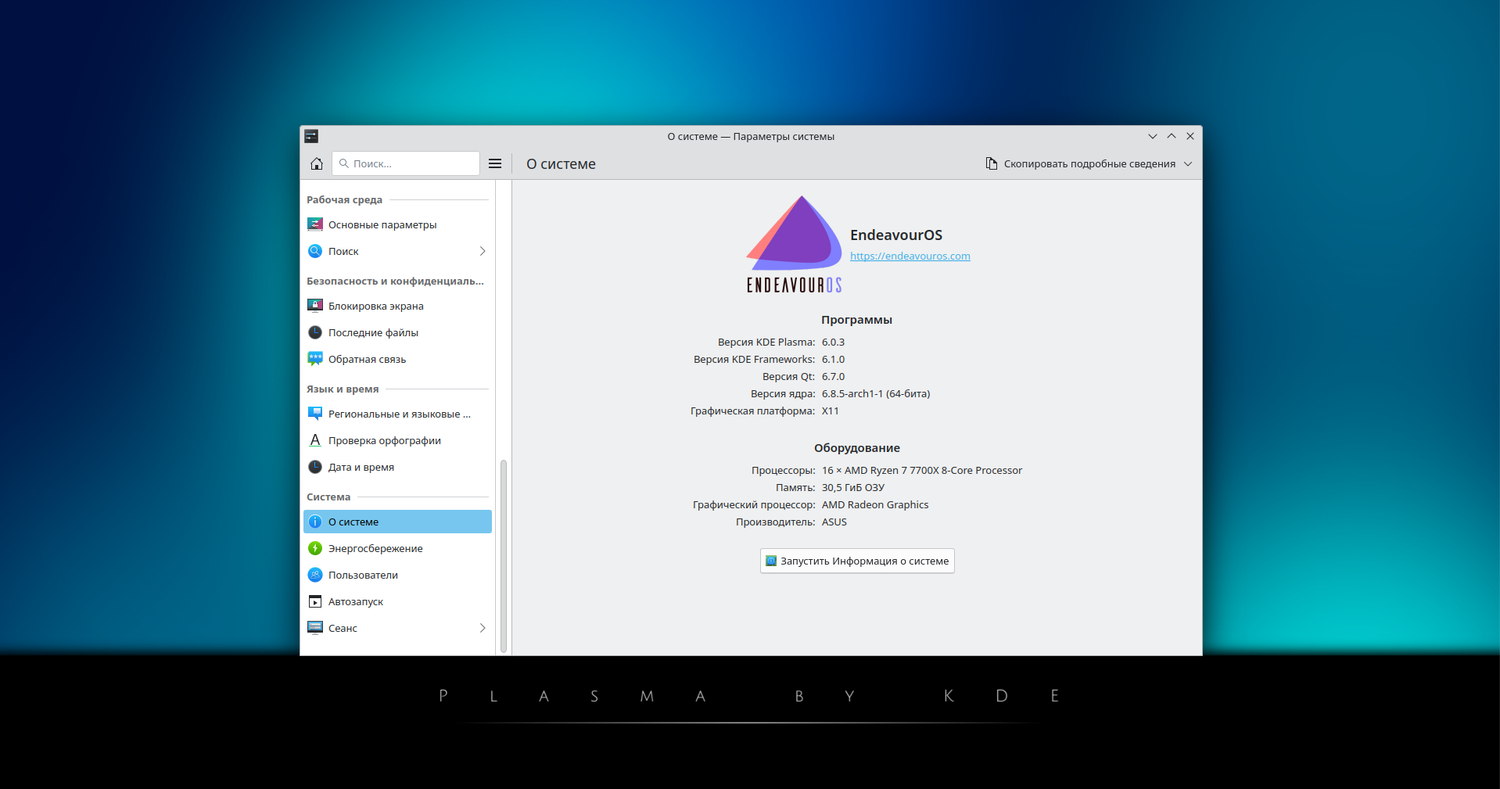Click the home icon in the toolbar
1500x789 pixels.
click(x=316, y=164)
